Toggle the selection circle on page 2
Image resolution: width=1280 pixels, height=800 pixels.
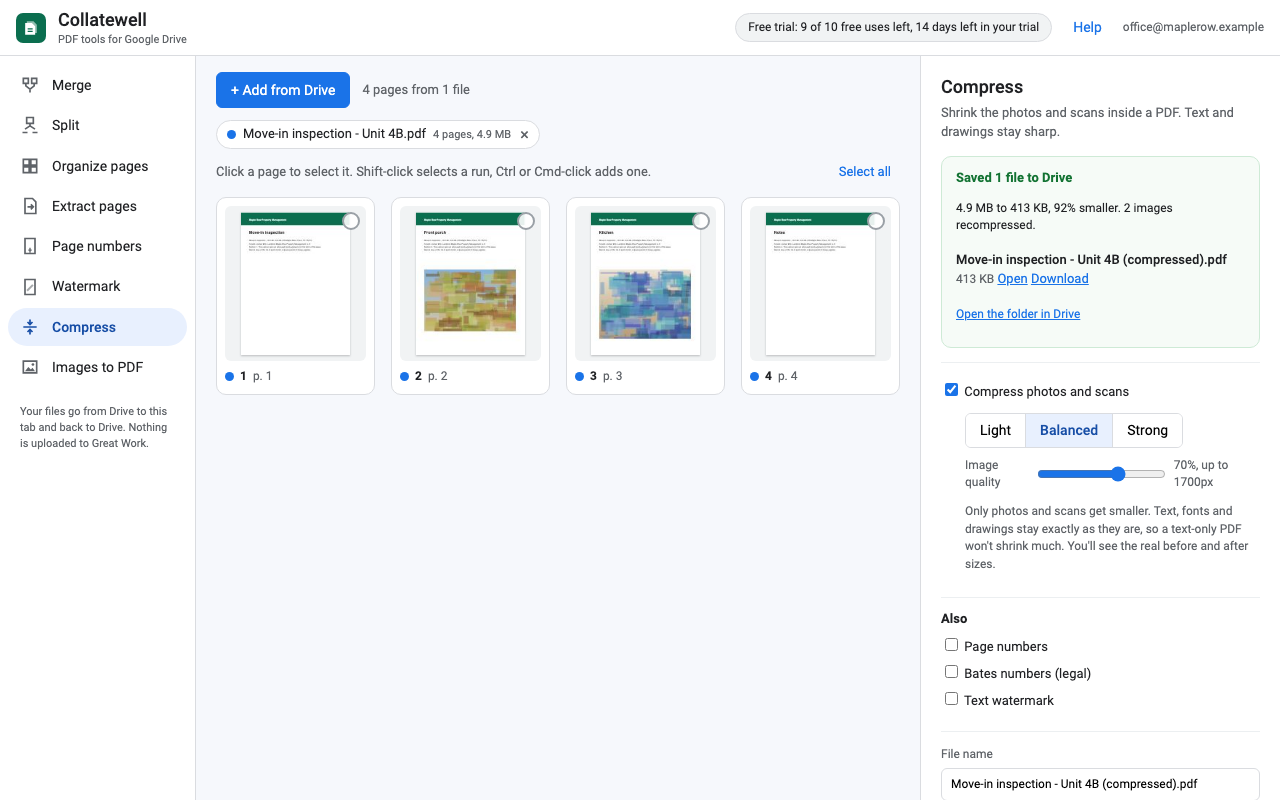point(526,221)
